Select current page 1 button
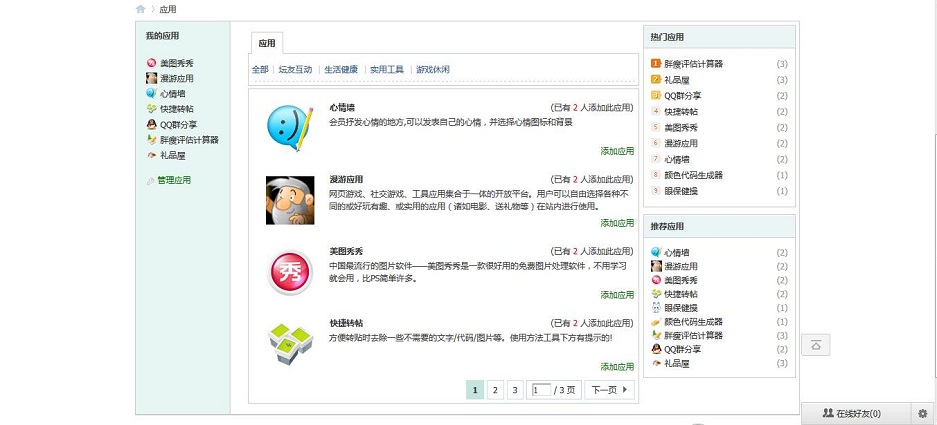937x425 pixels. pos(474,390)
